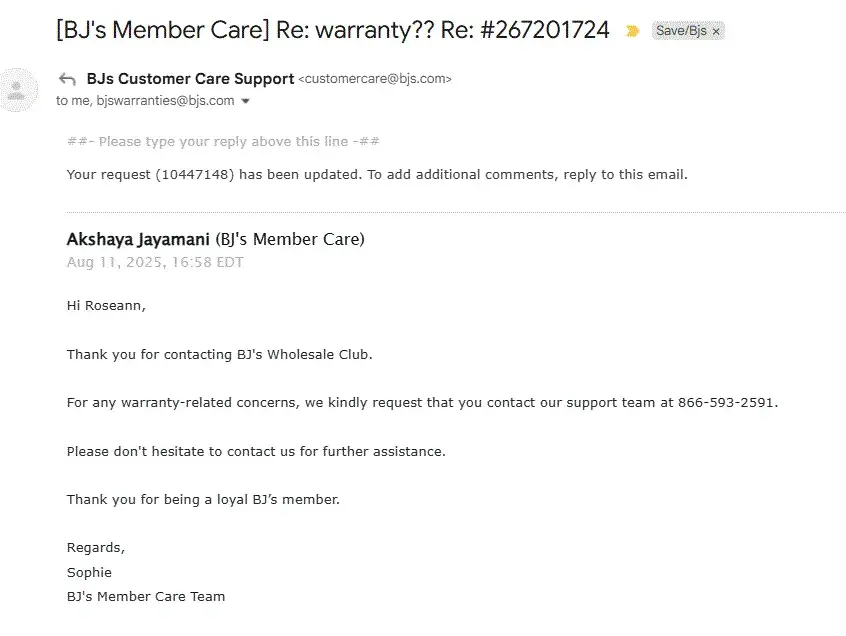Click the "to me, bjswarranties@bjs.com" recipient line
846x636 pixels.
pos(145,101)
